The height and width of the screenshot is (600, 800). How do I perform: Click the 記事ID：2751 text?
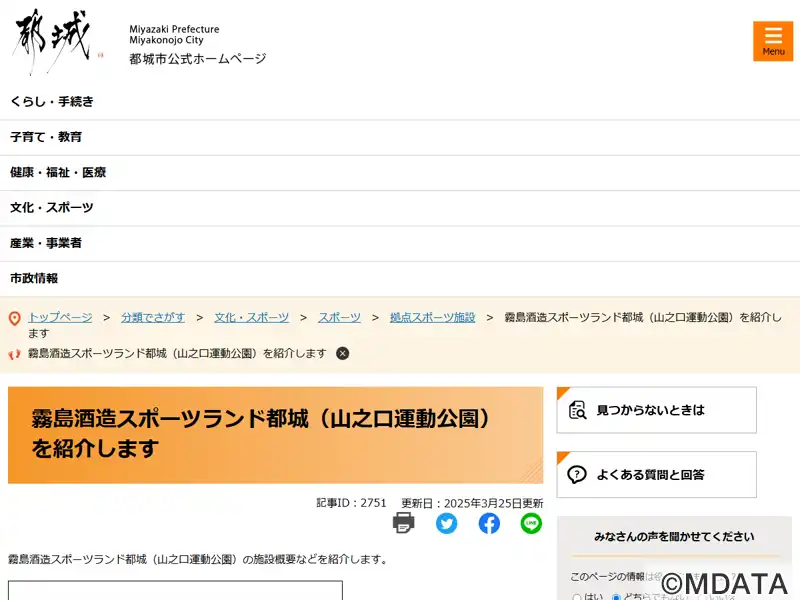pyautogui.click(x=352, y=503)
